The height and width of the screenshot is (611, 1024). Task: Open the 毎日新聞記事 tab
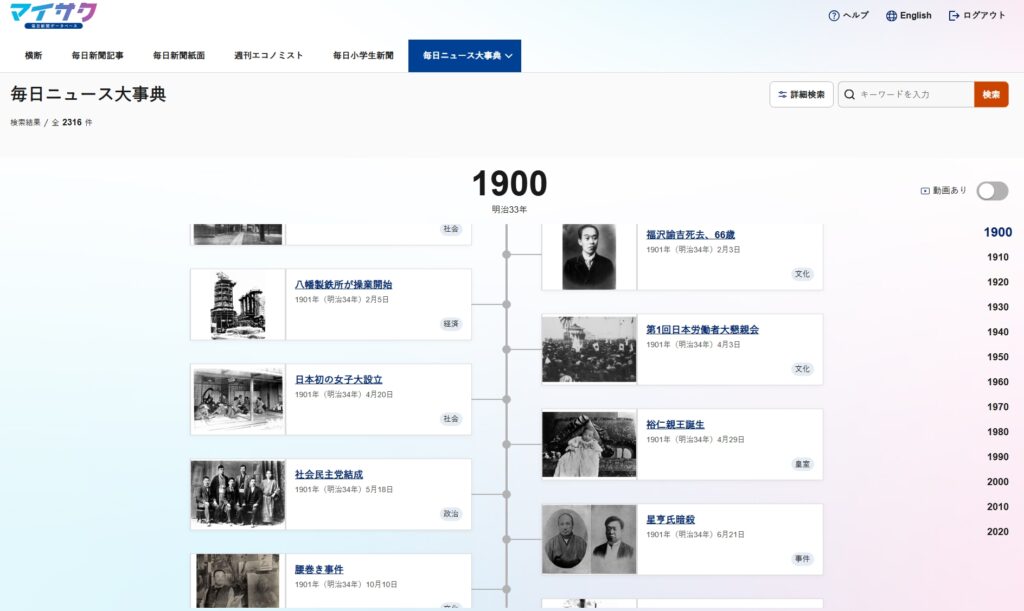tap(97, 55)
